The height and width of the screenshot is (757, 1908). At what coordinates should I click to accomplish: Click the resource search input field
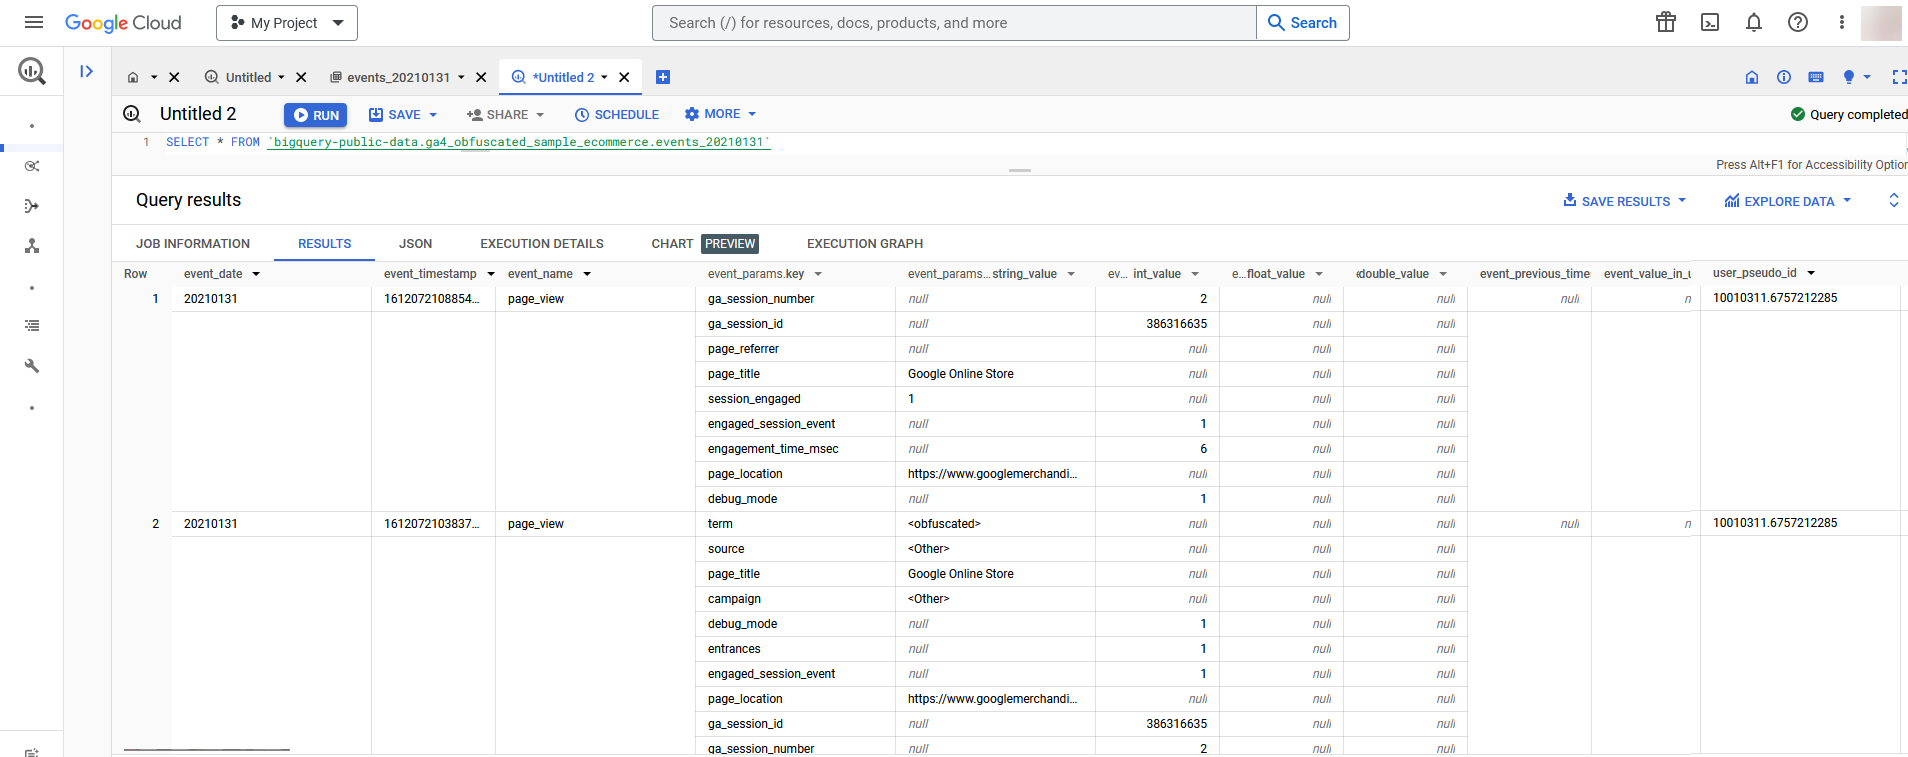(953, 23)
